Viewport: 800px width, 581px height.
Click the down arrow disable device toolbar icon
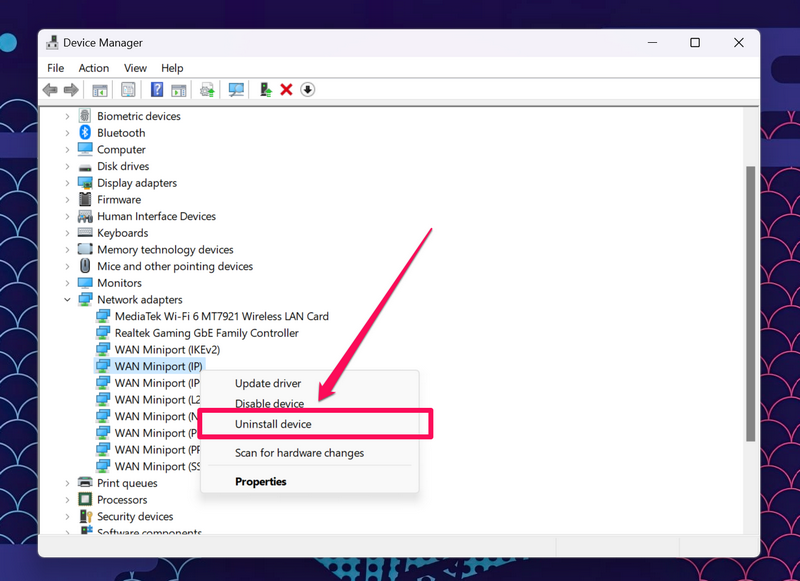(x=308, y=90)
